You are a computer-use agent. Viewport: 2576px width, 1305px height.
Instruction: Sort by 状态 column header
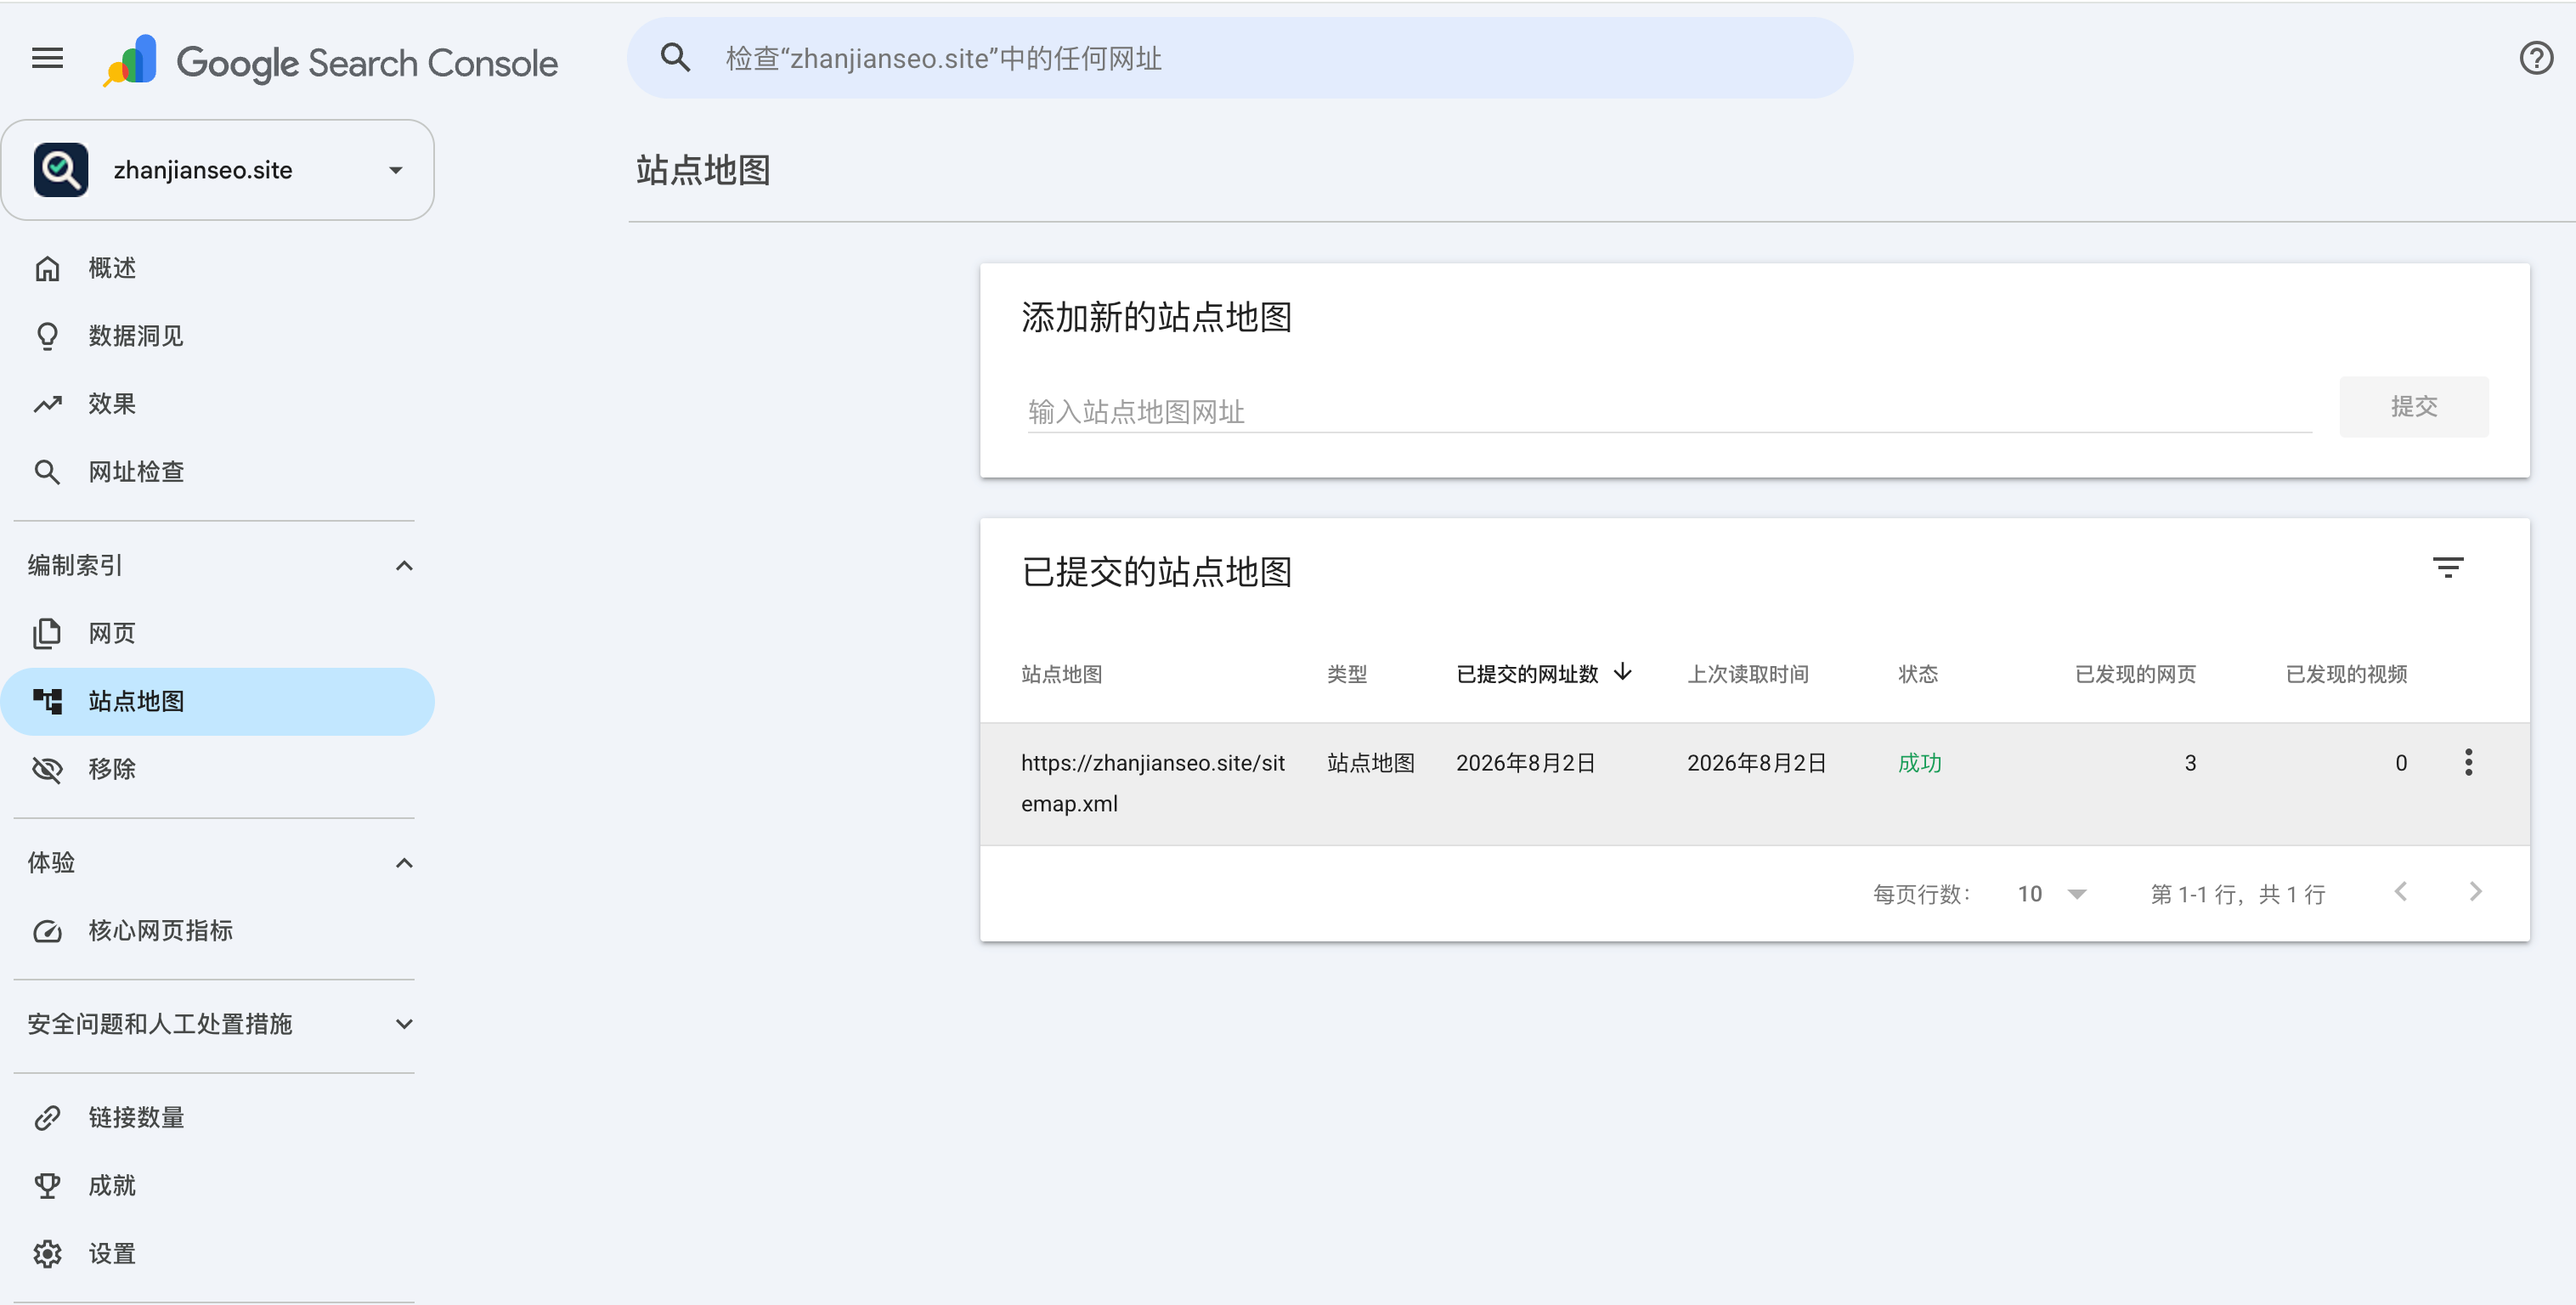[x=1917, y=674]
